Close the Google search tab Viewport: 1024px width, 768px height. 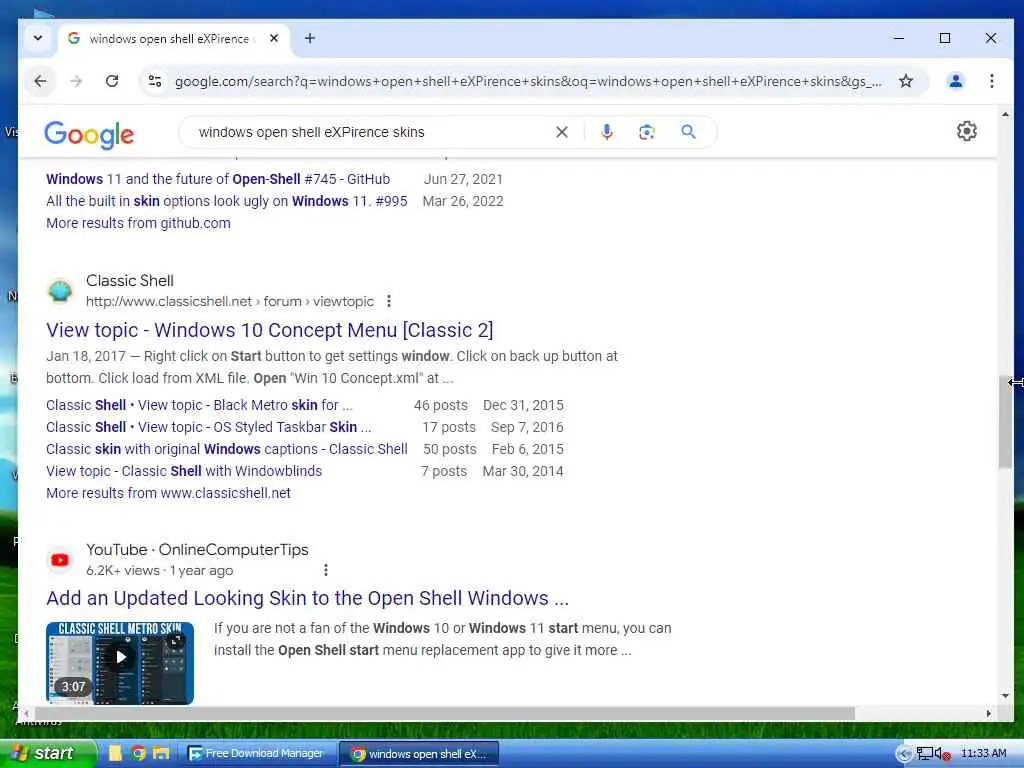tap(274, 39)
